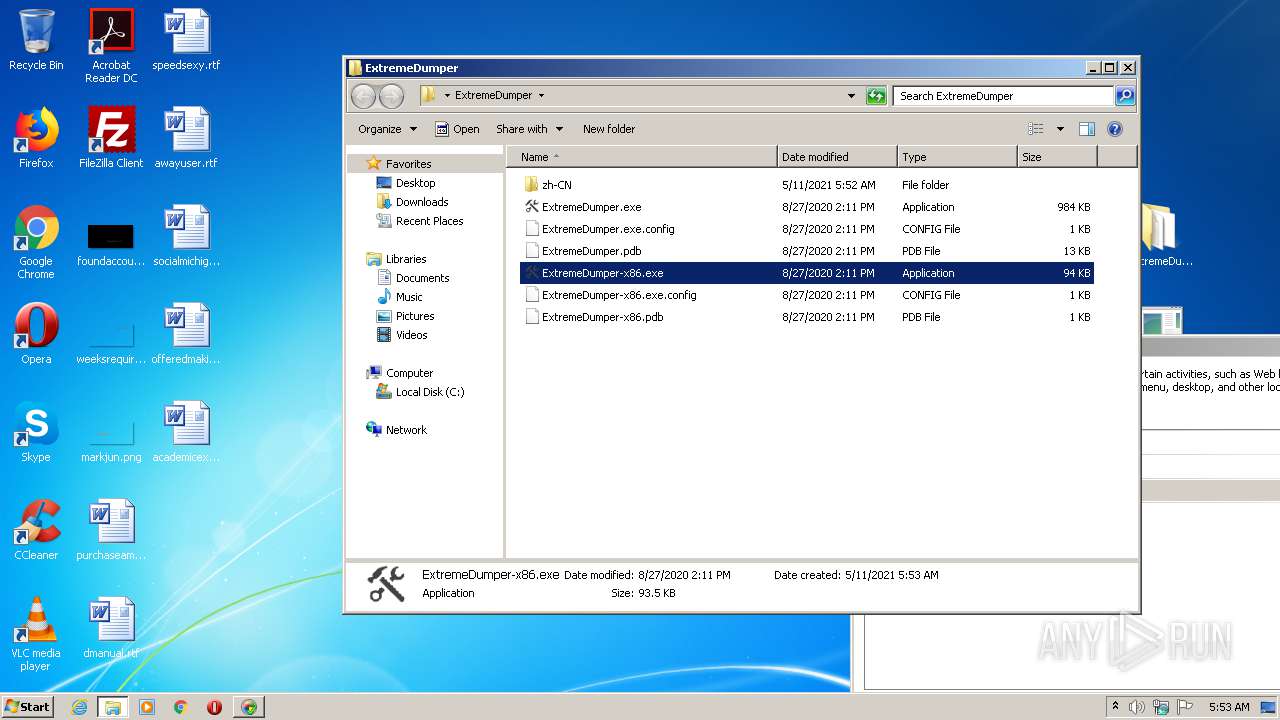This screenshot has width=1280, height=720.
Task: Select the Music library
Action: tap(399, 297)
